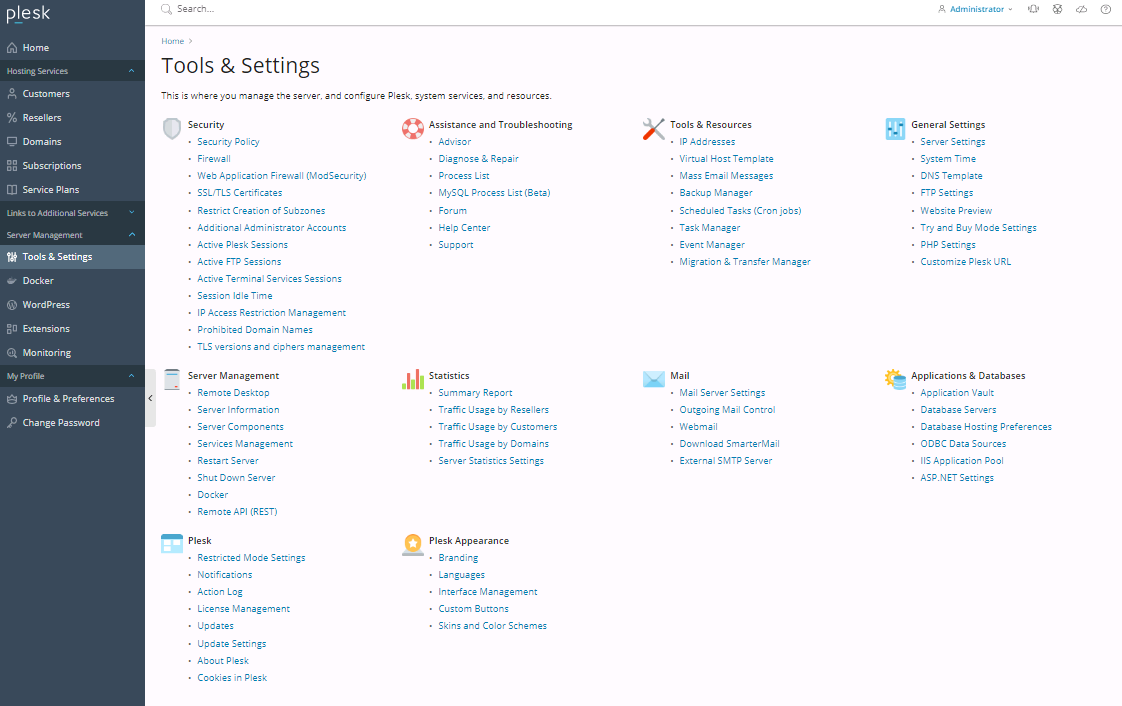Open Database Servers link

(x=958, y=410)
